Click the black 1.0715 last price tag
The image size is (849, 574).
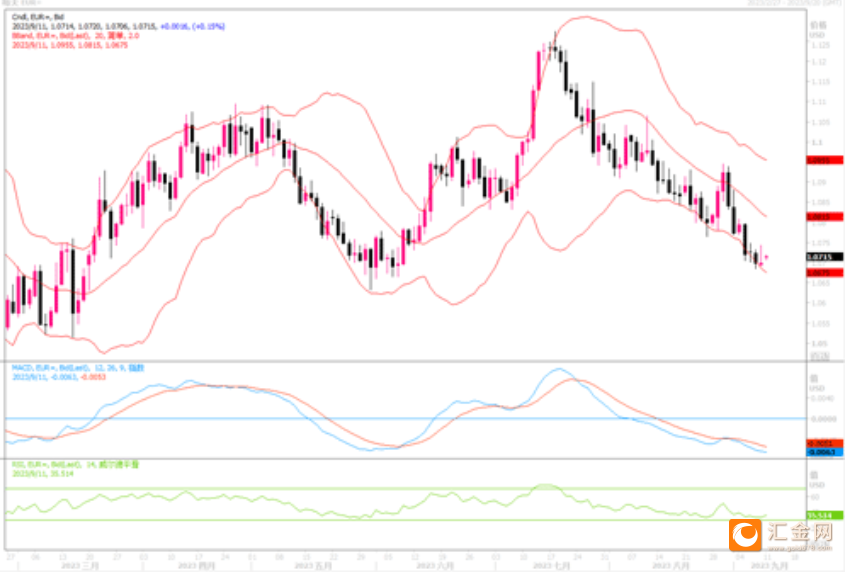[824, 257]
